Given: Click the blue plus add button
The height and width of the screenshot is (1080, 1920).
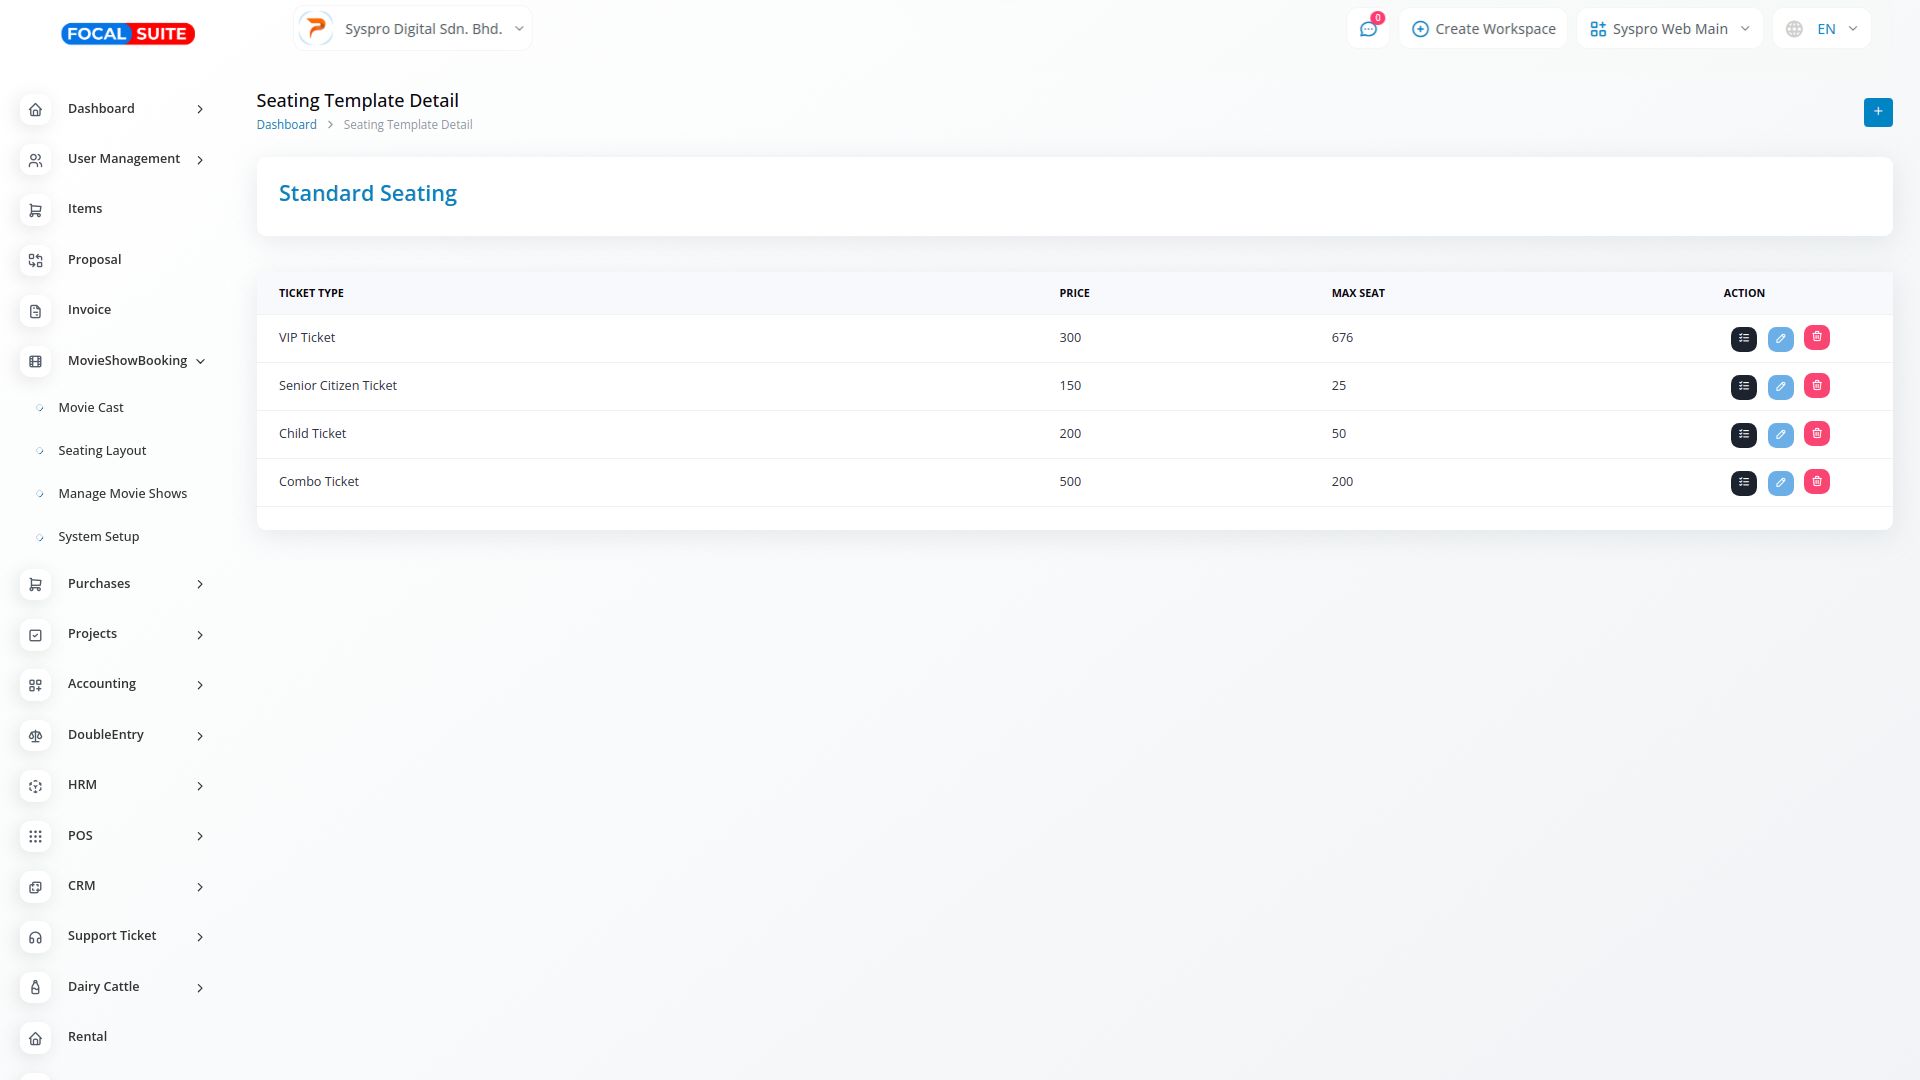Looking at the screenshot, I should (x=1877, y=112).
